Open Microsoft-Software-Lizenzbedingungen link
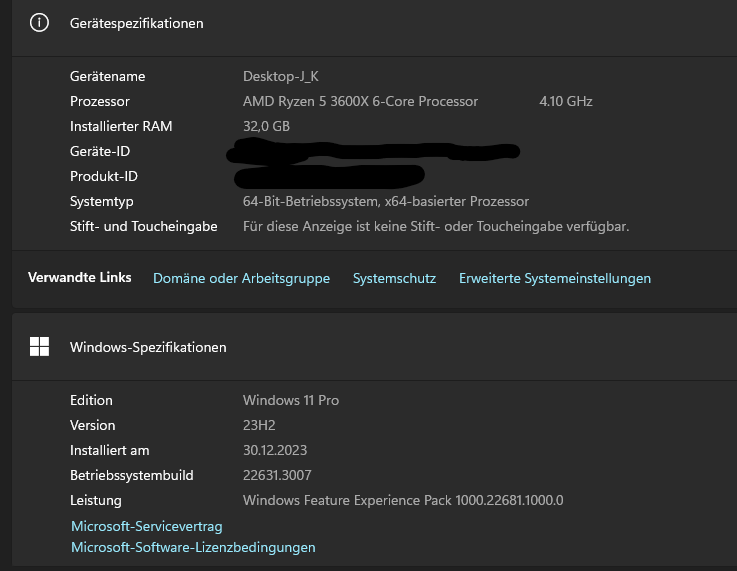737x571 pixels. (x=193, y=548)
